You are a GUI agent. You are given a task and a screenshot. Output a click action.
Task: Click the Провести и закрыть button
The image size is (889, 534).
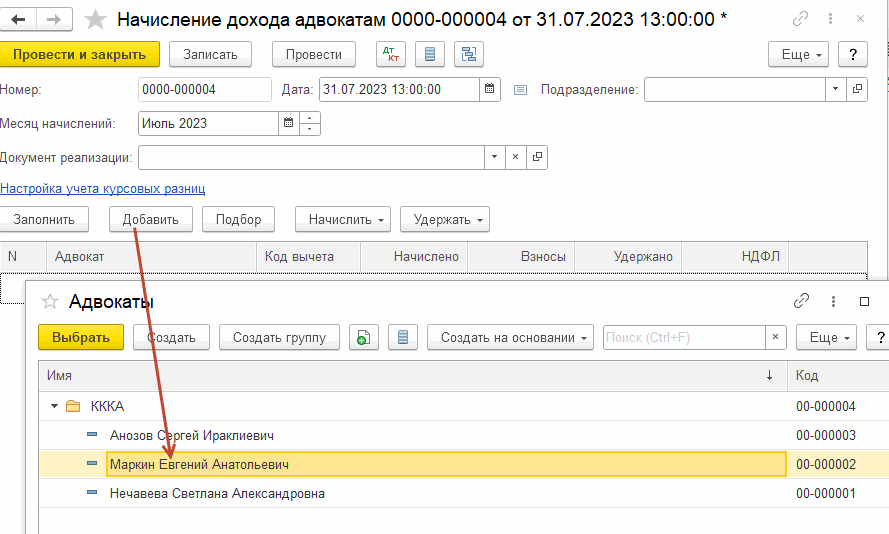[80, 55]
